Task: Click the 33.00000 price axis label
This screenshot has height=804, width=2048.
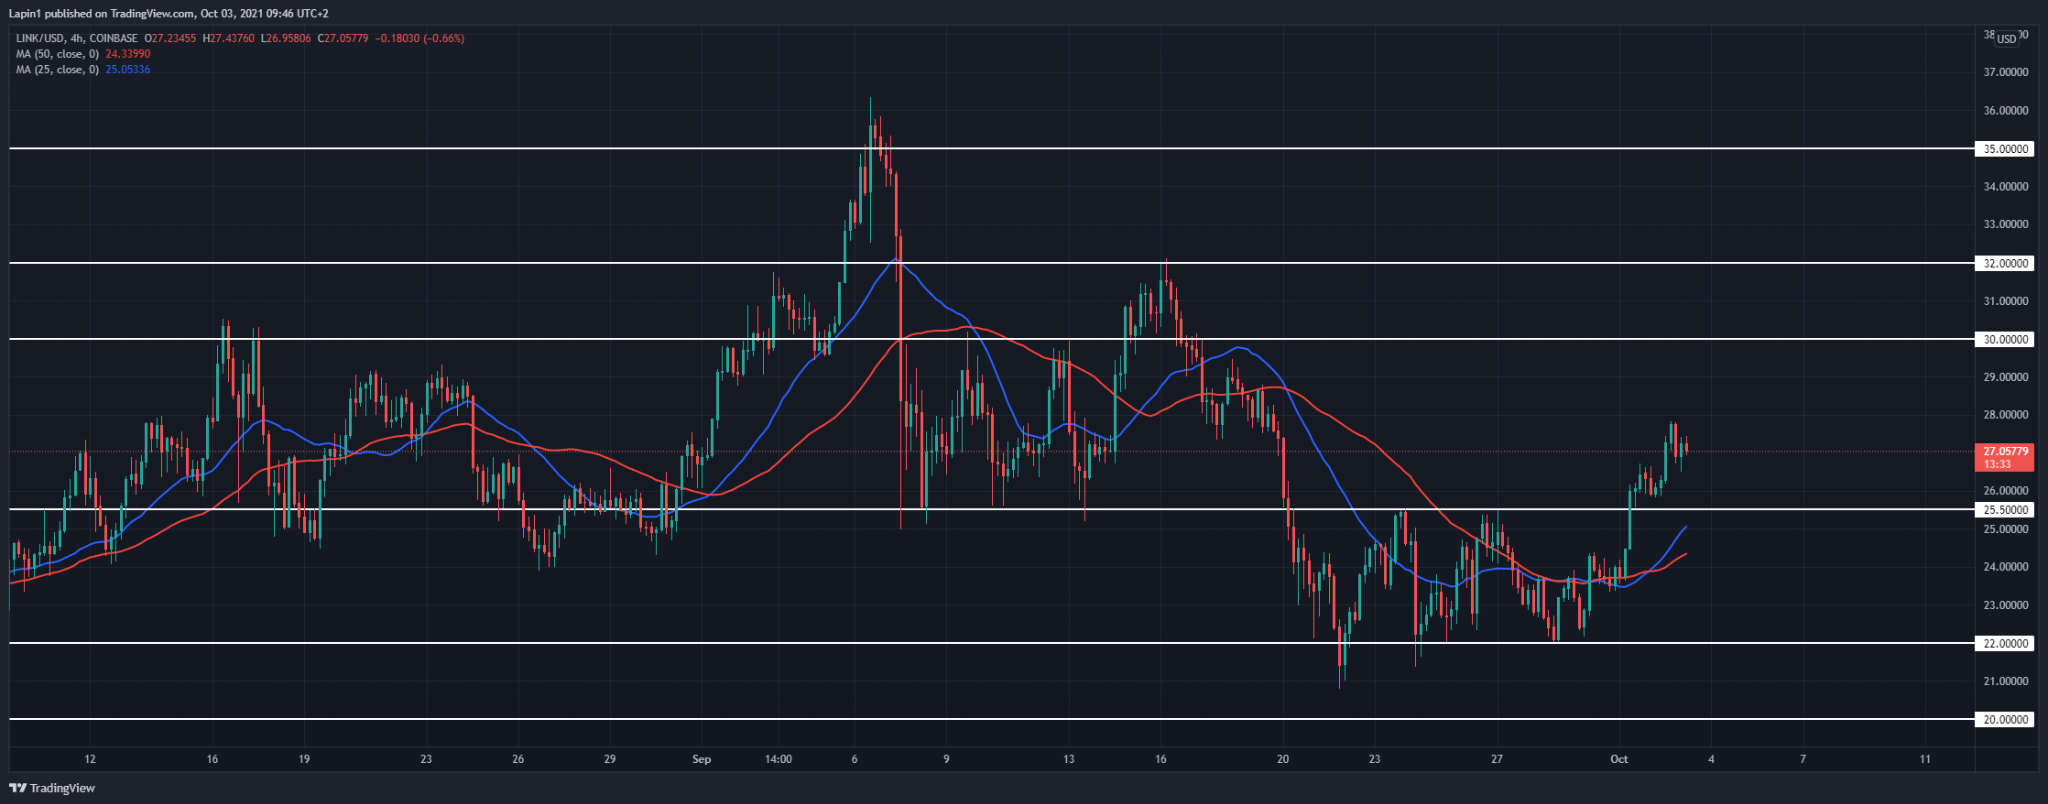Action: (x=2005, y=225)
